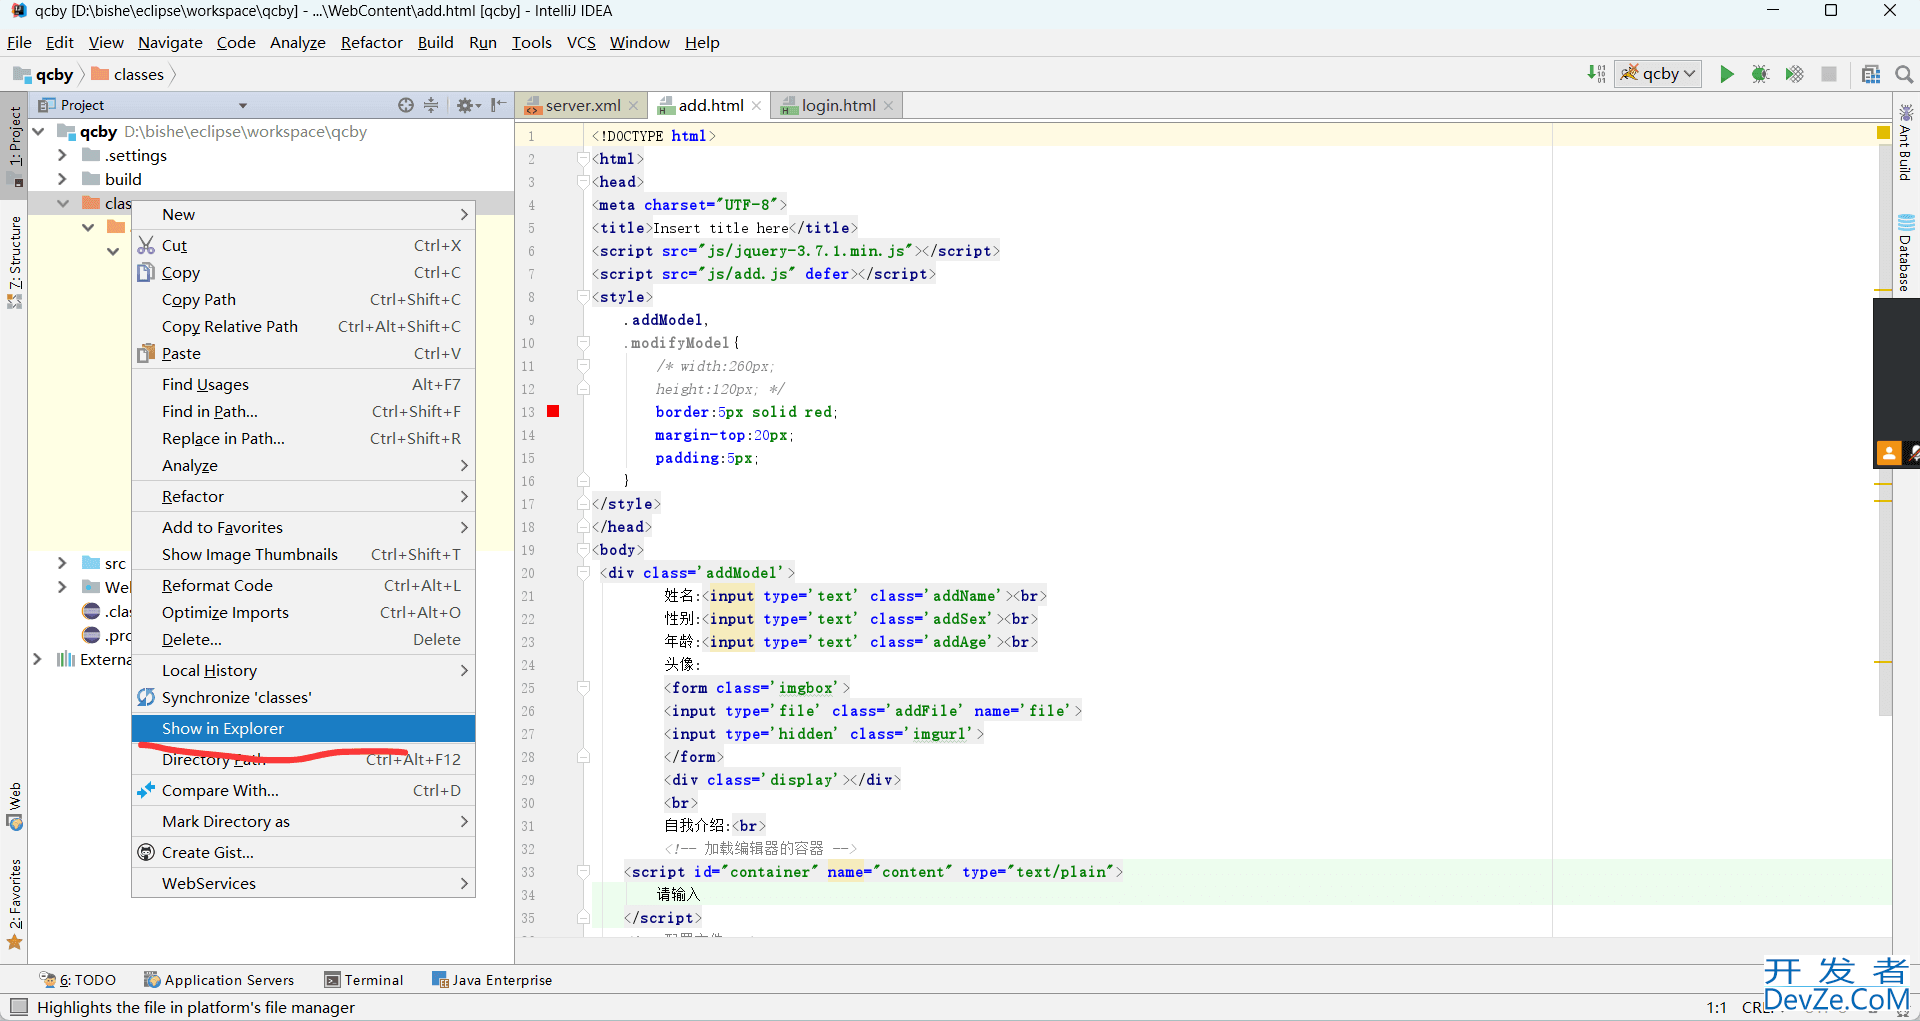Click the Run green play icon
Screen dimensions: 1920x1021
[x=1726, y=74]
